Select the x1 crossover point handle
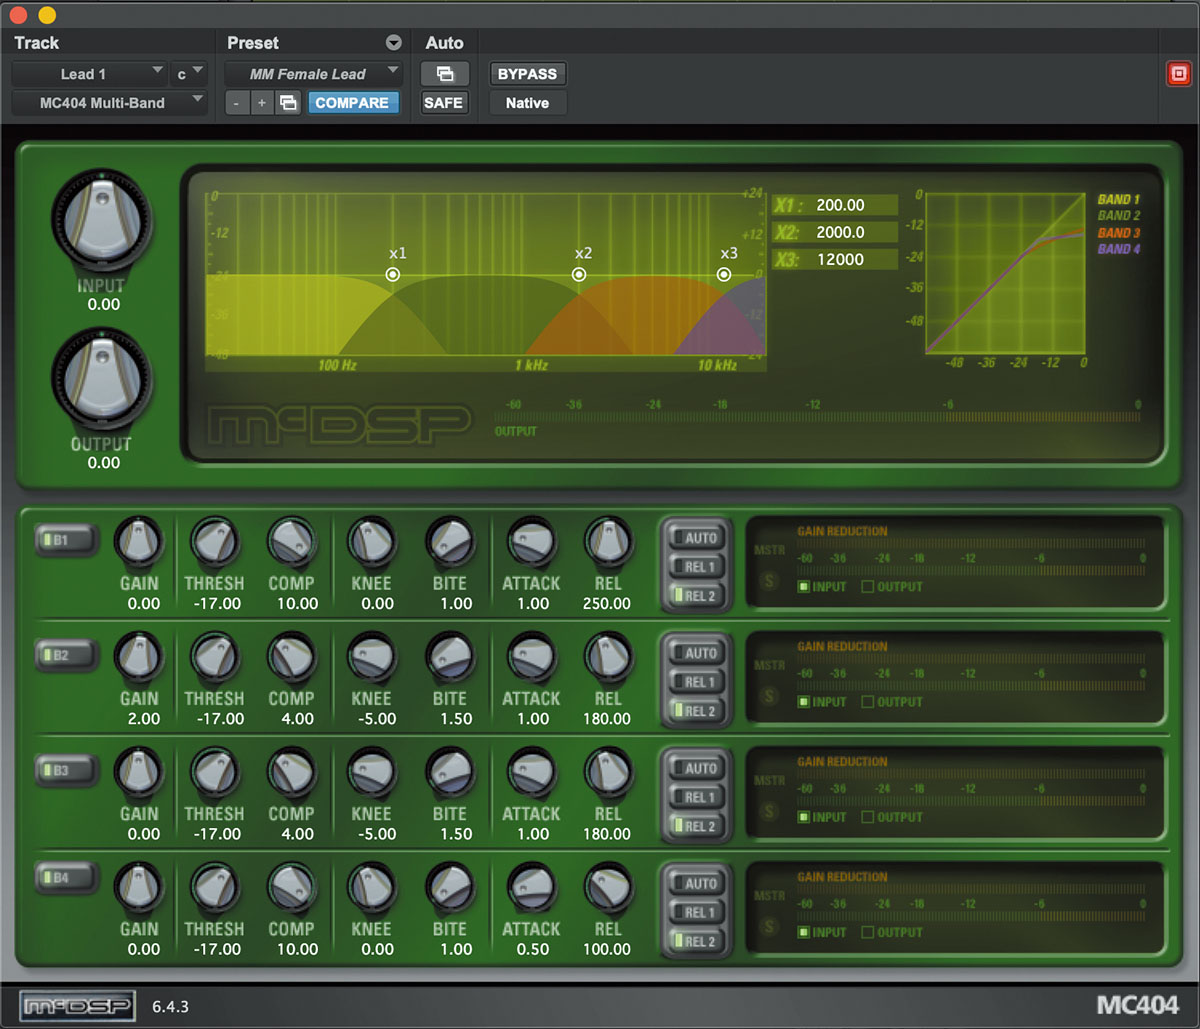 click(x=393, y=273)
